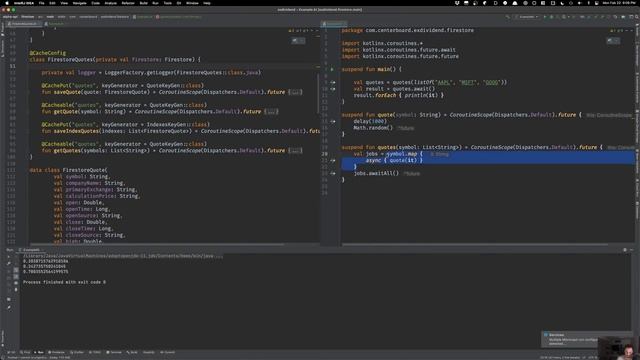Click 'centerboard' in navigation bar breadcrumbs

coord(88,17)
